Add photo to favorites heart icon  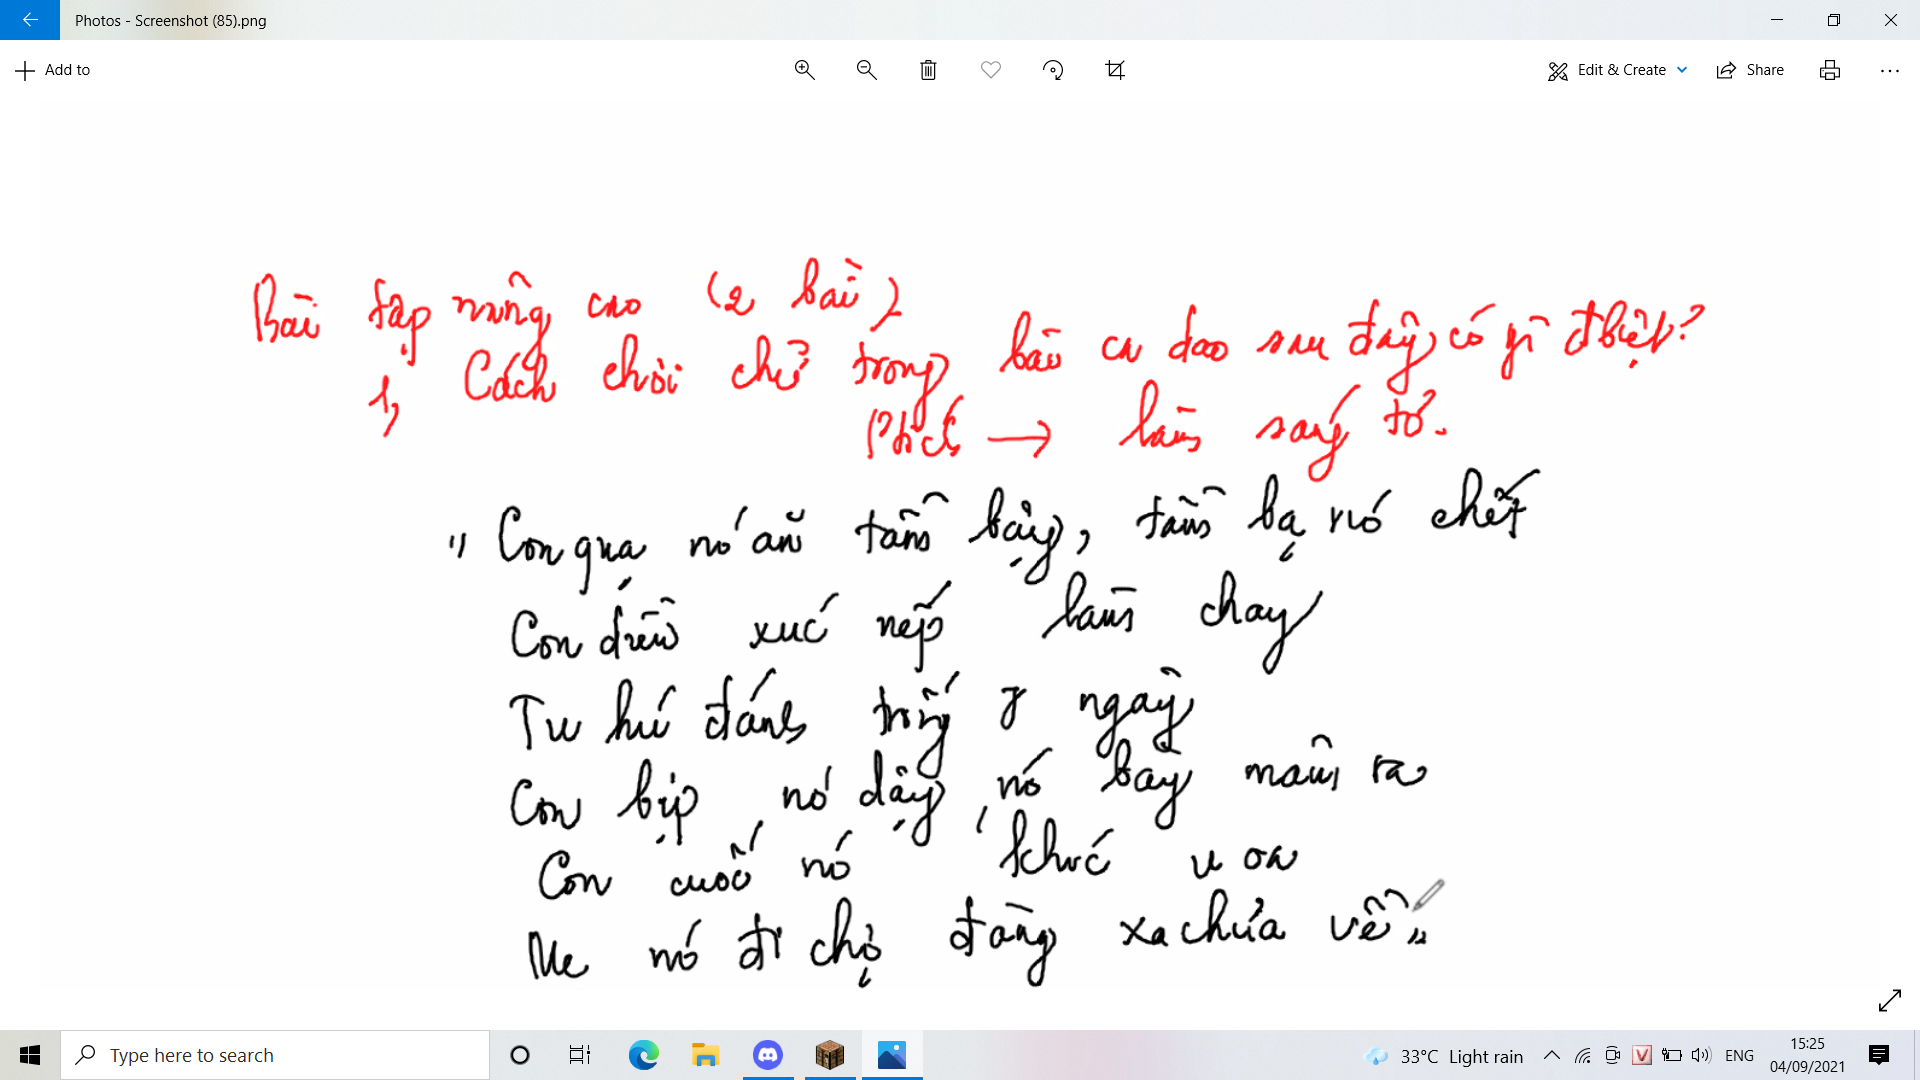tap(990, 70)
